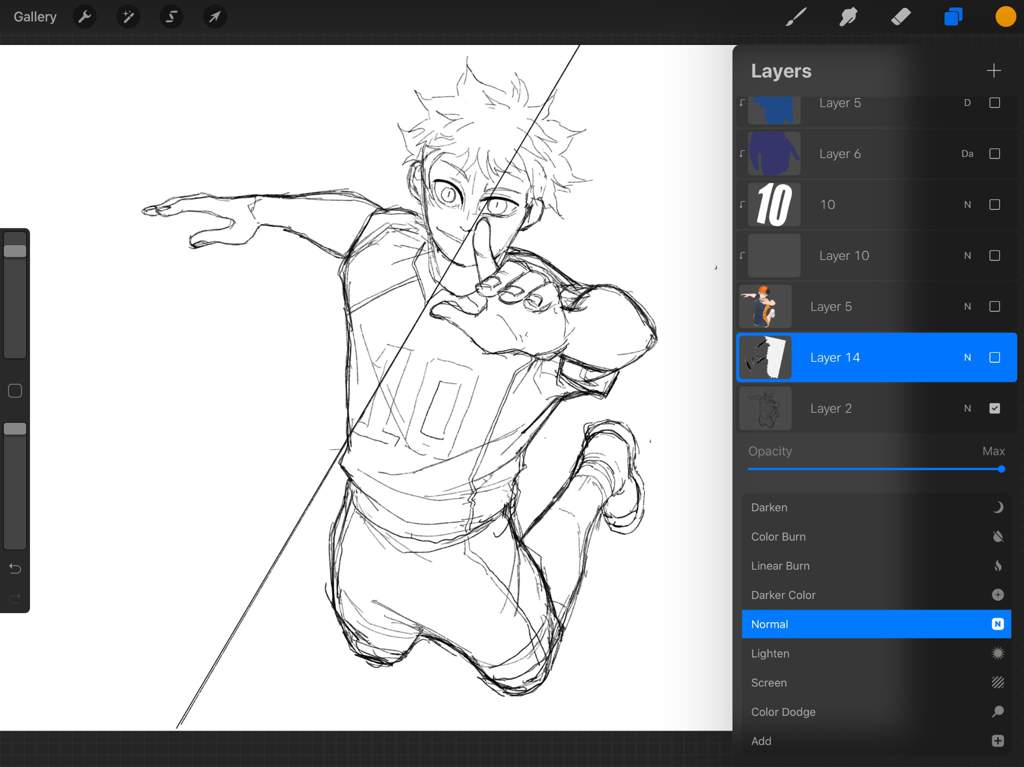Tap the Max opacity value
The height and width of the screenshot is (767, 1024).
click(x=993, y=451)
